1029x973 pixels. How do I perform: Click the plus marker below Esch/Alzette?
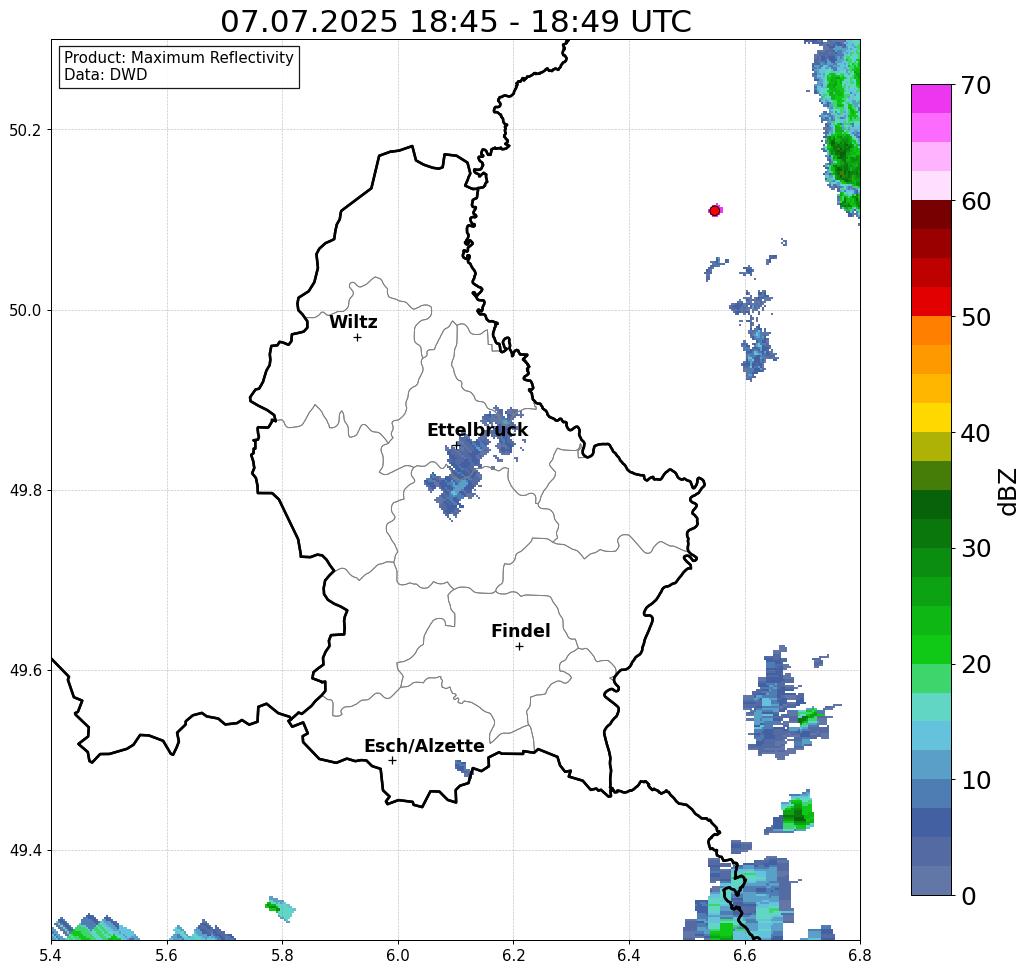(392, 760)
